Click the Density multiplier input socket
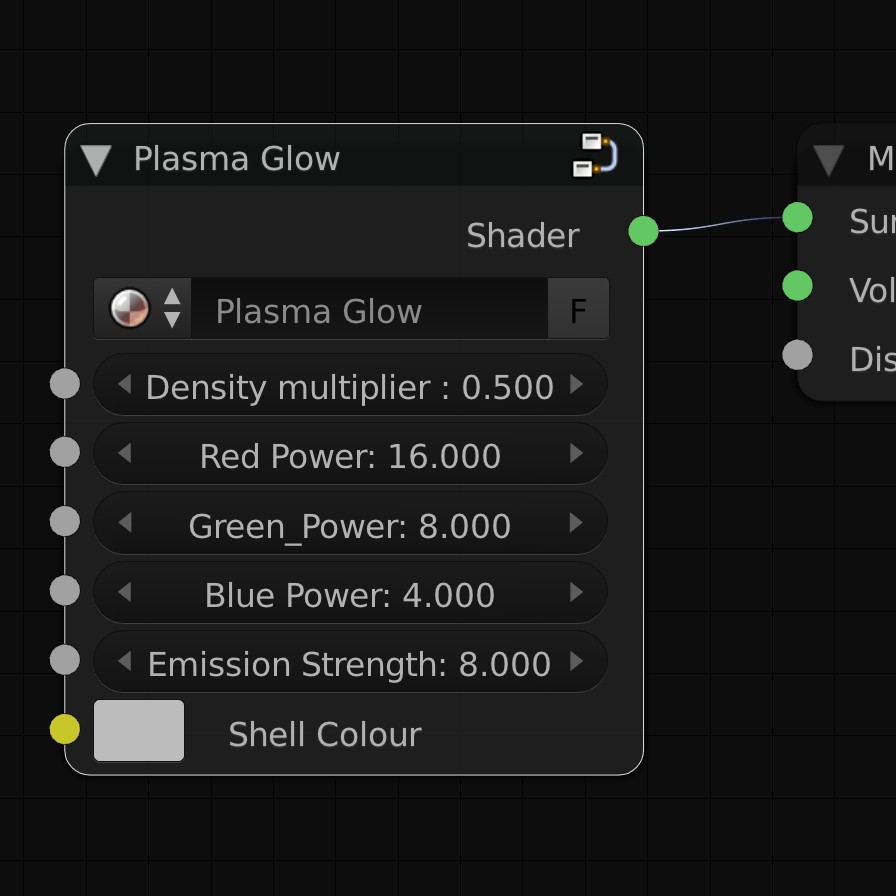896x896 pixels. click(x=64, y=382)
